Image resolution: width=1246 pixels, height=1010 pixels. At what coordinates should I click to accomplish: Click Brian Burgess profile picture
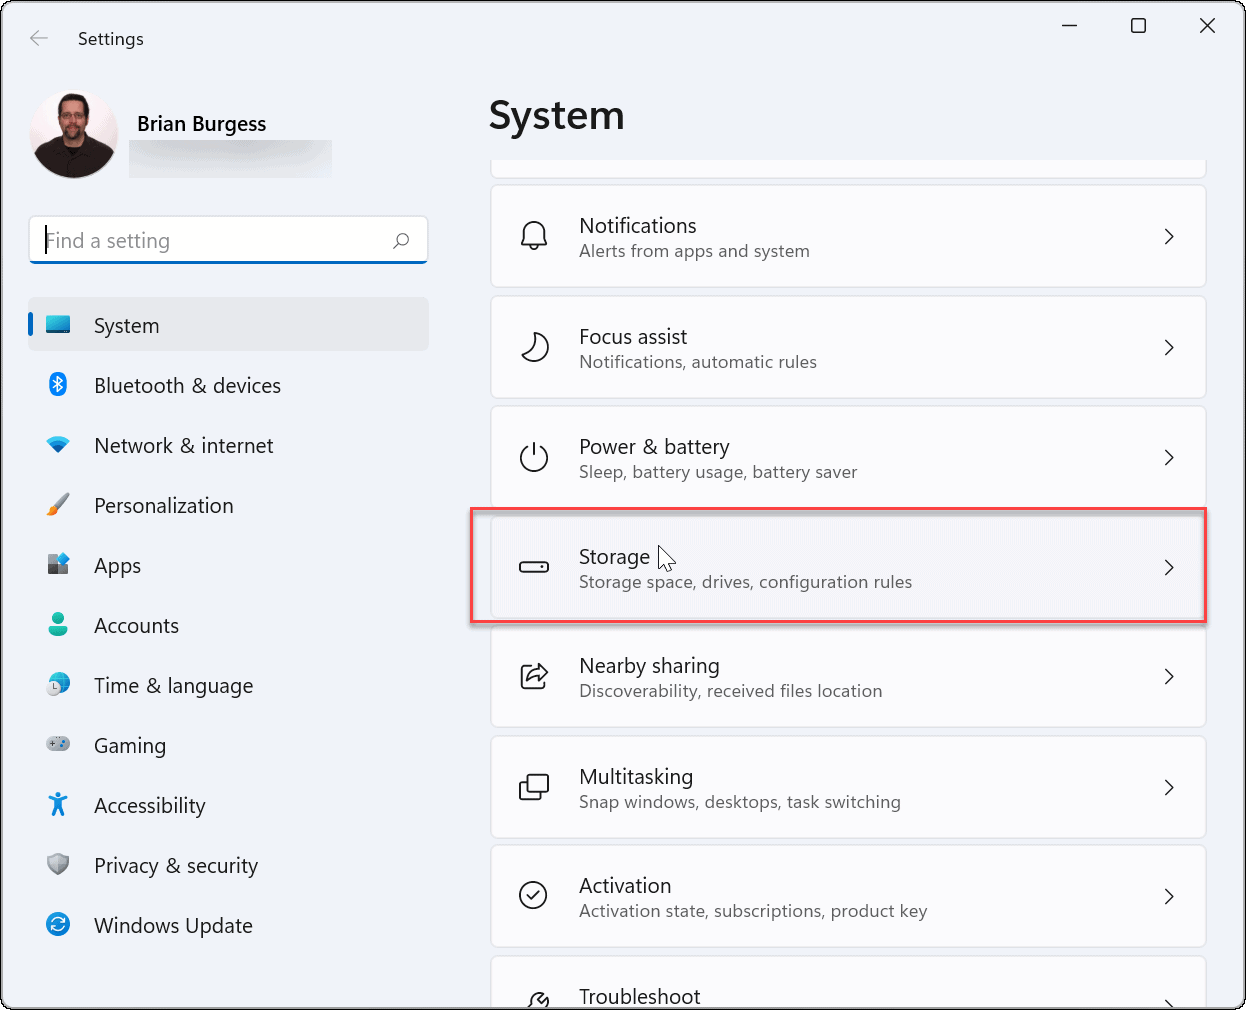(74, 135)
